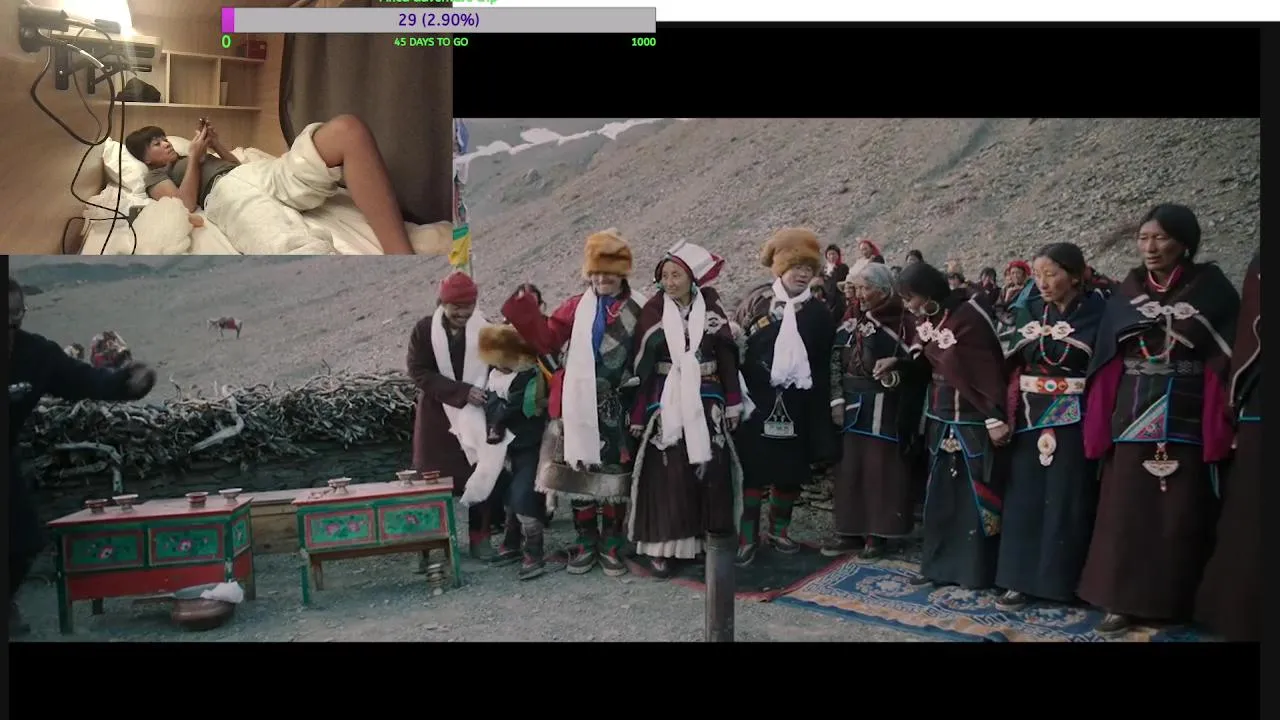Click the goal maximum value '1000'
This screenshot has height=720, width=1280.
click(x=643, y=42)
